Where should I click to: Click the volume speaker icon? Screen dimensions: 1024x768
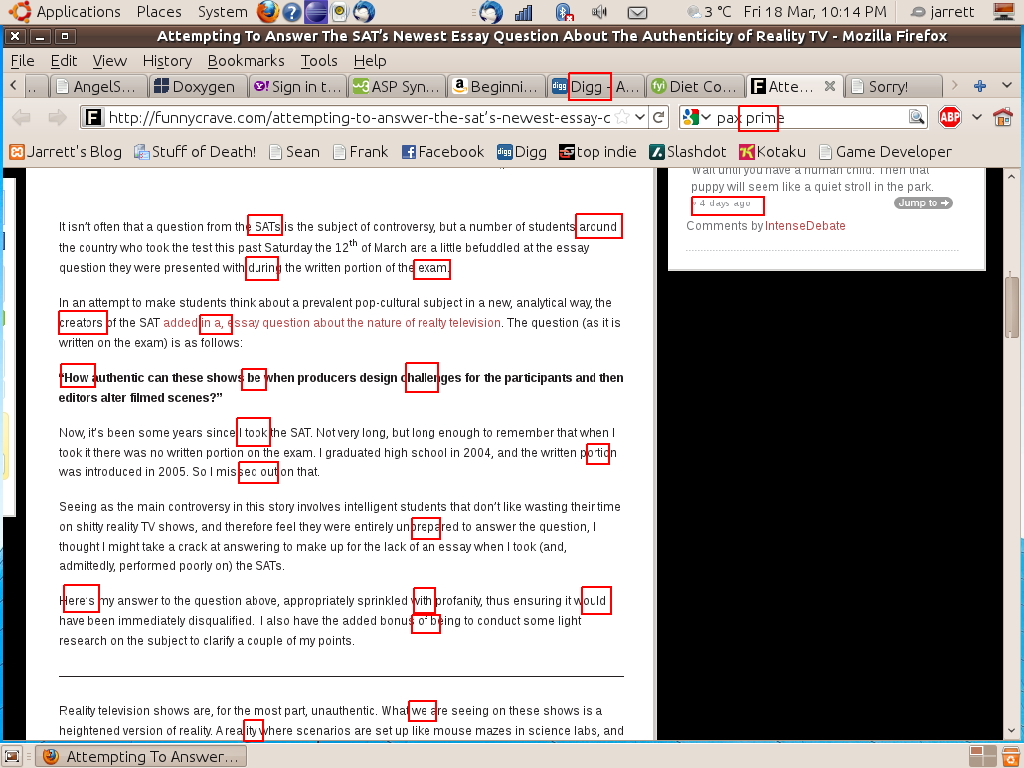pyautogui.click(x=599, y=12)
